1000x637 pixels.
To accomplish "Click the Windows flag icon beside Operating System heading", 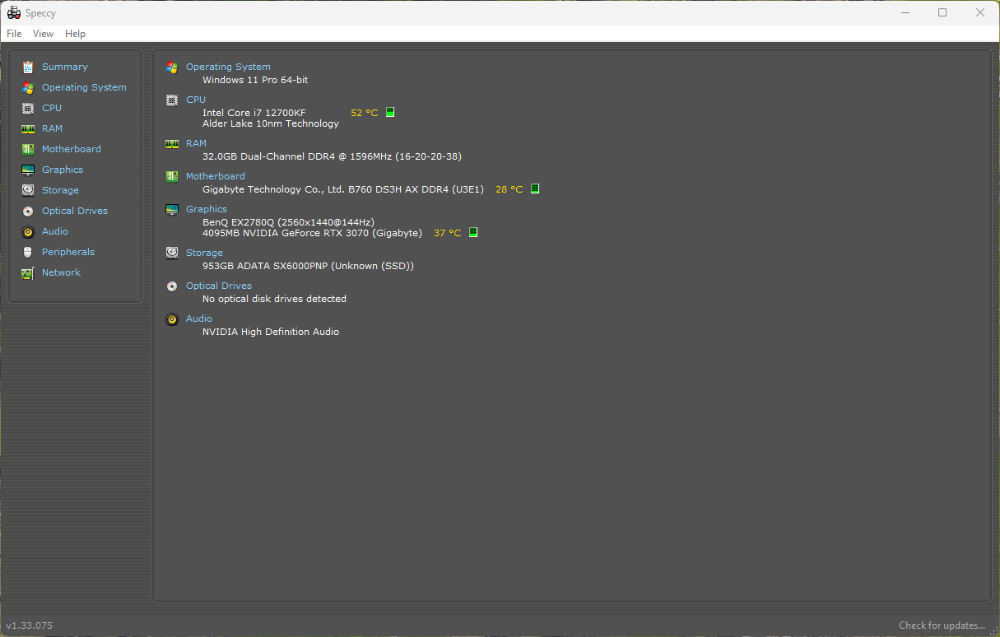I will click(x=172, y=67).
